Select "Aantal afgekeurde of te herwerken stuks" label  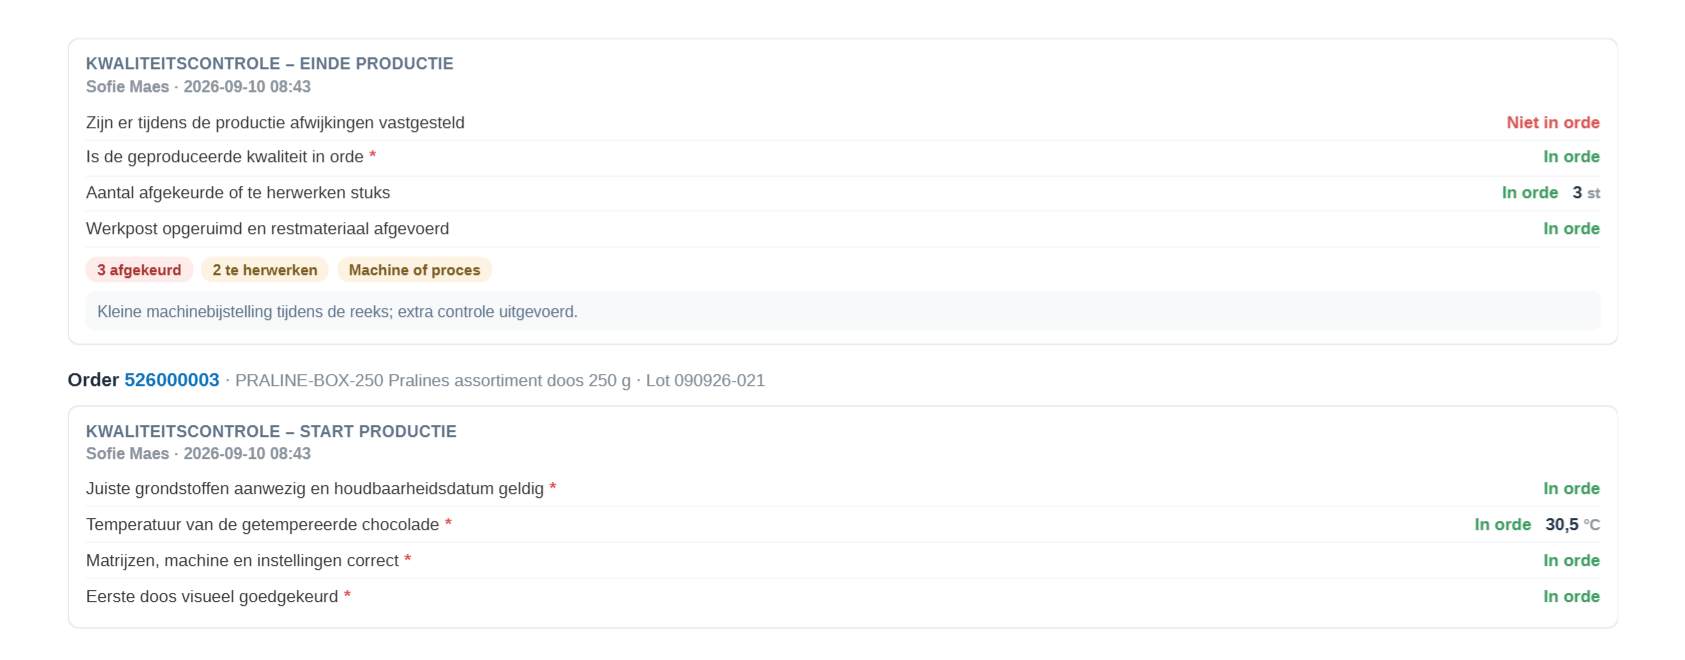(238, 192)
